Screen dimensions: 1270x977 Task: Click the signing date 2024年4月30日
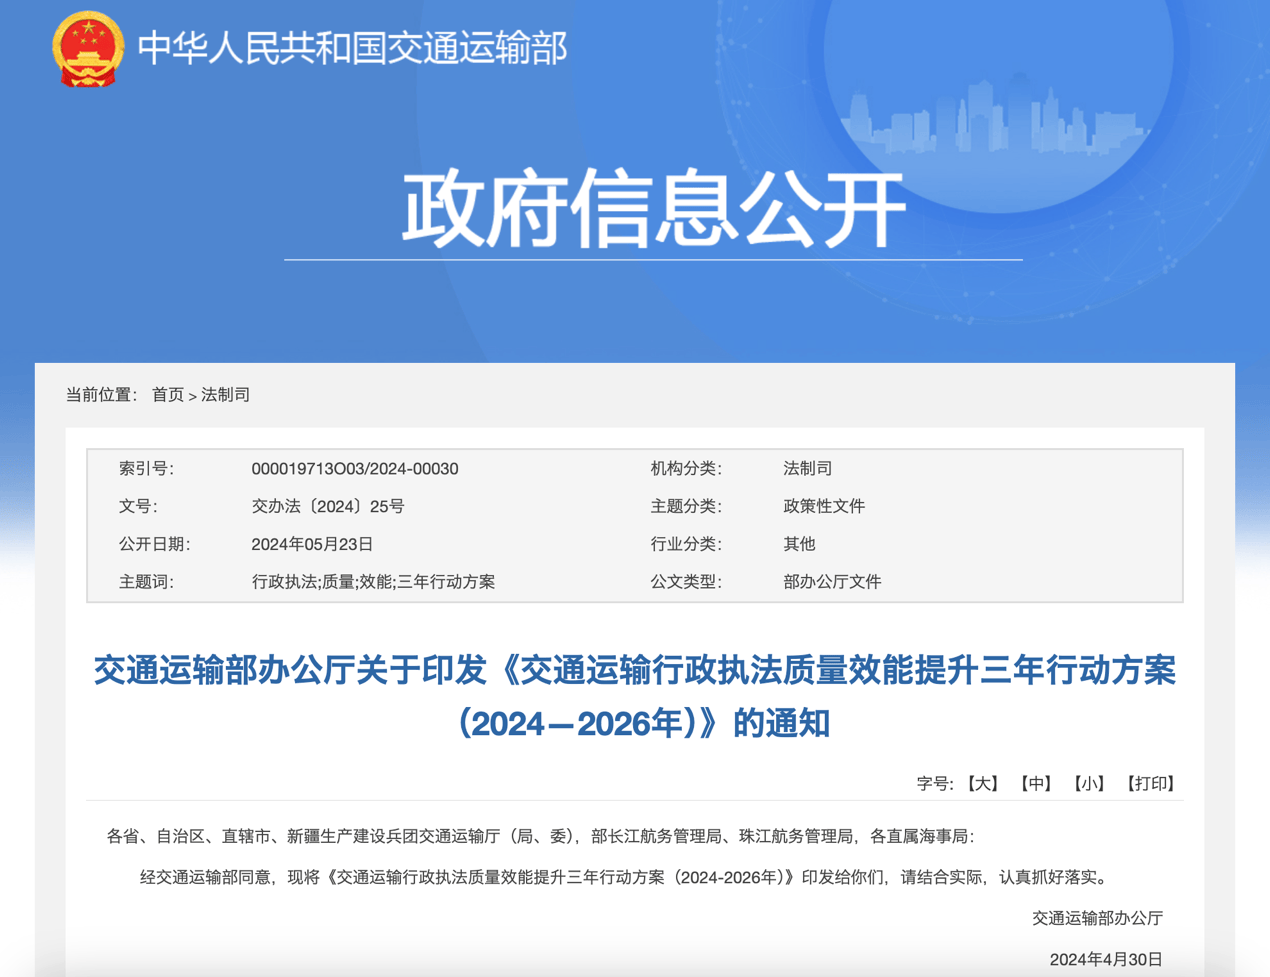[1105, 959]
